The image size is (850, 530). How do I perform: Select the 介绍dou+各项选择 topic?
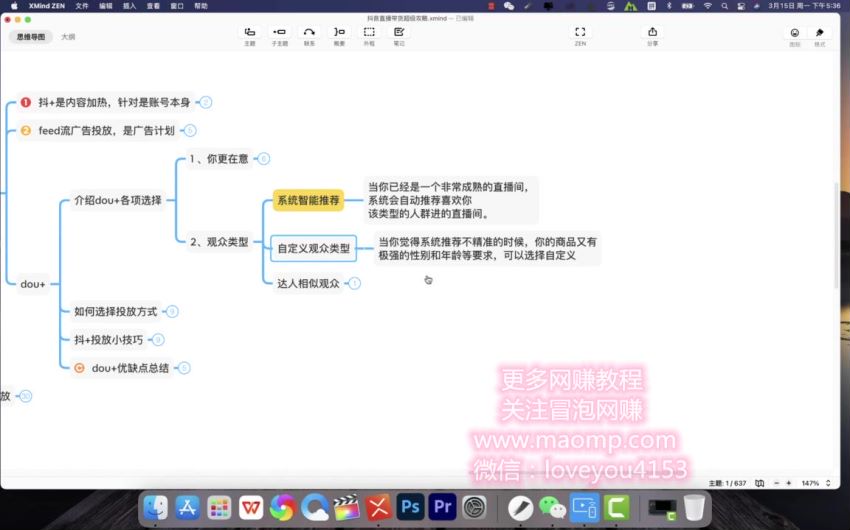(118, 200)
